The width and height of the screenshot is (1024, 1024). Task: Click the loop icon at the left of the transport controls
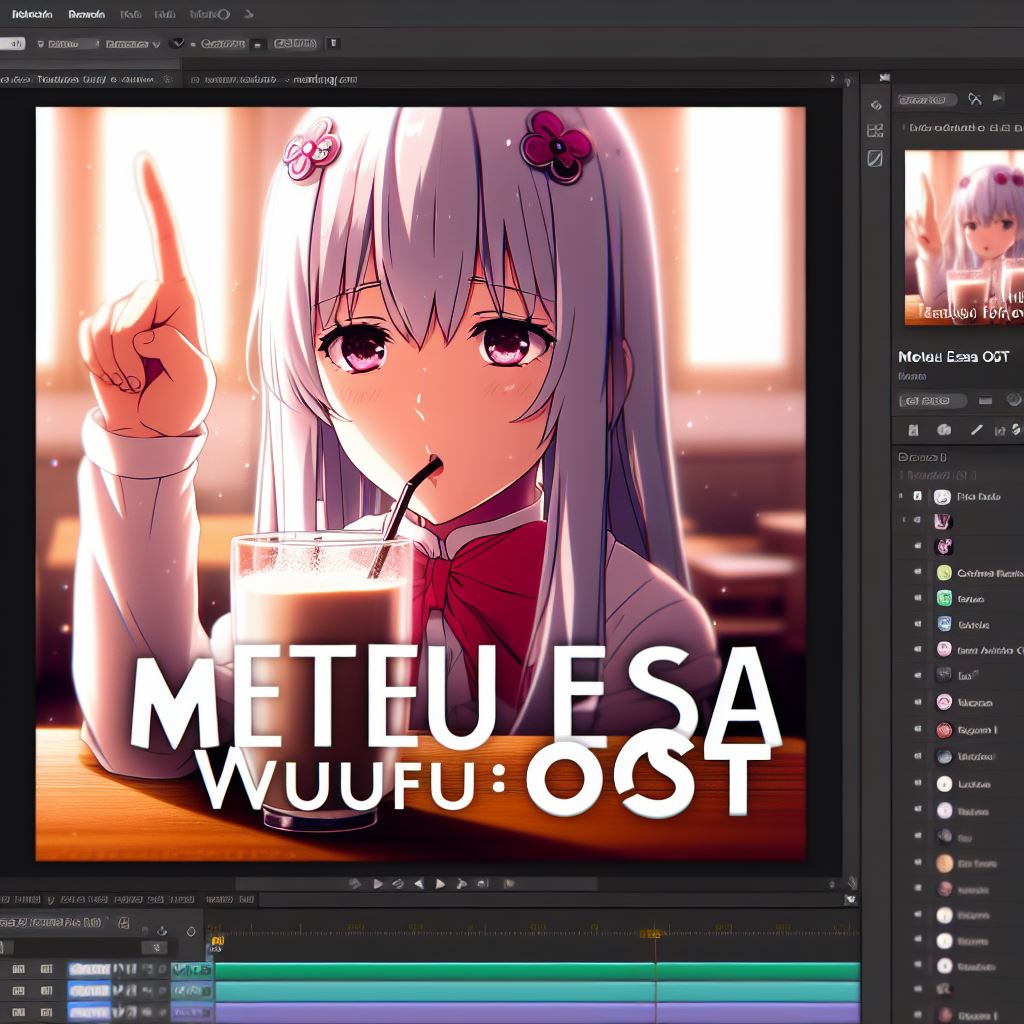355,884
